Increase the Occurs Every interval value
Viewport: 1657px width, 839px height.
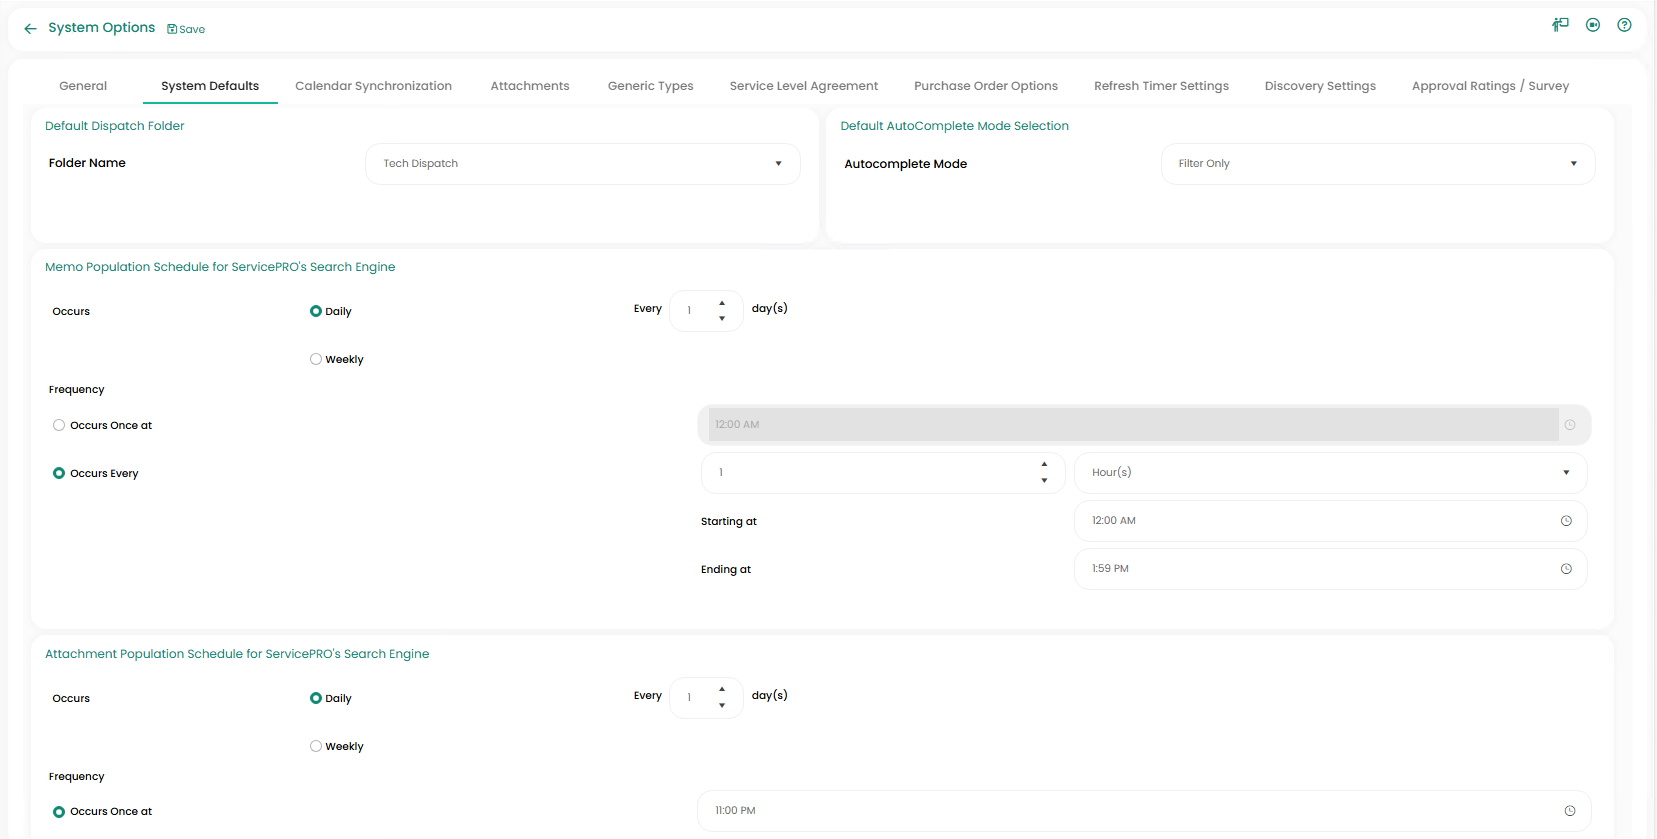(1044, 464)
